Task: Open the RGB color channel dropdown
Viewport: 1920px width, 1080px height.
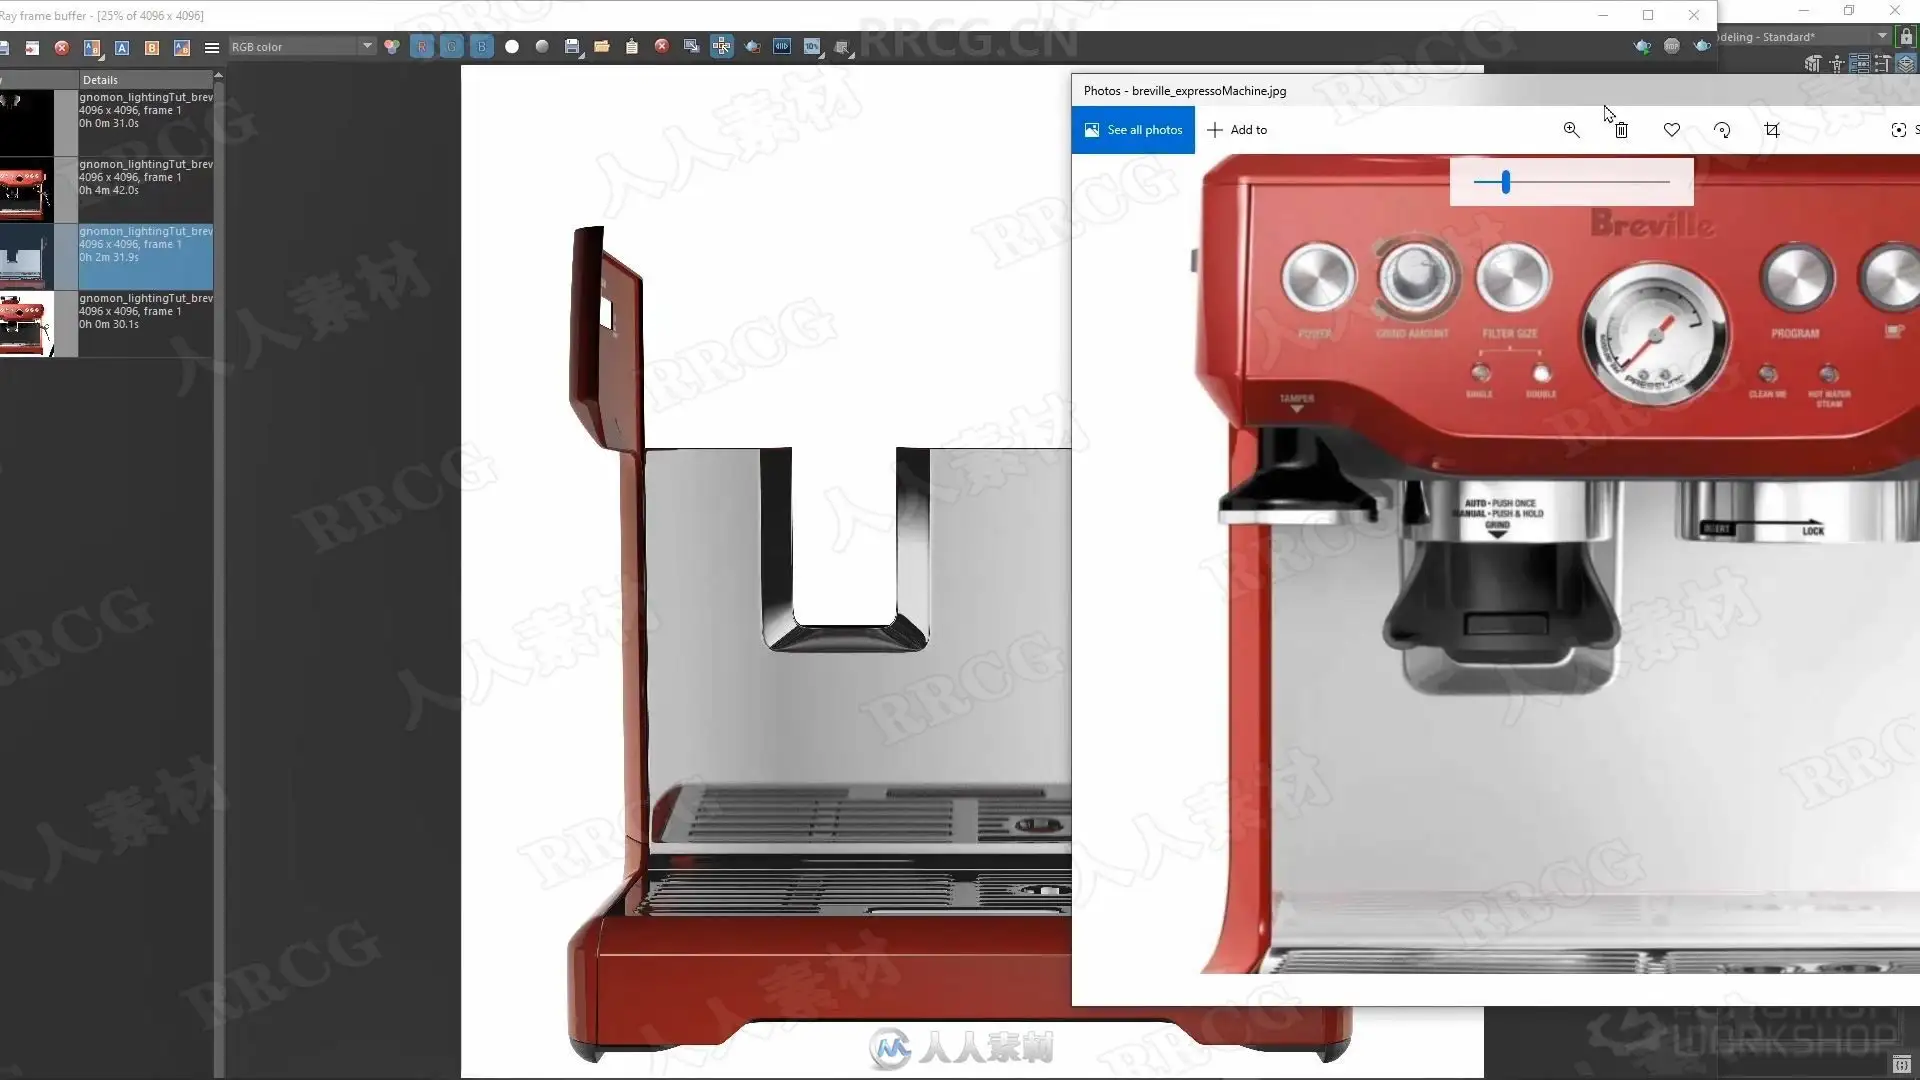Action: point(301,47)
